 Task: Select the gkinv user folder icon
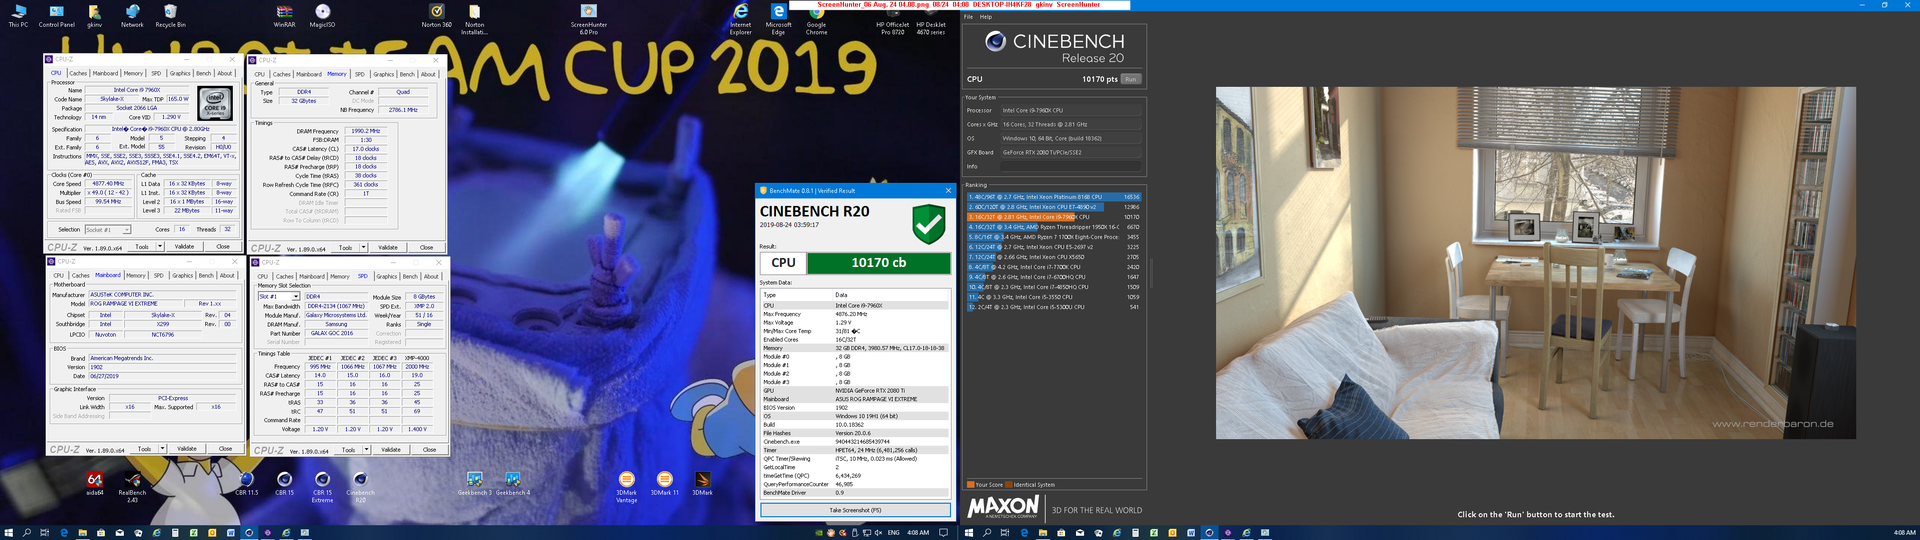[x=94, y=16]
